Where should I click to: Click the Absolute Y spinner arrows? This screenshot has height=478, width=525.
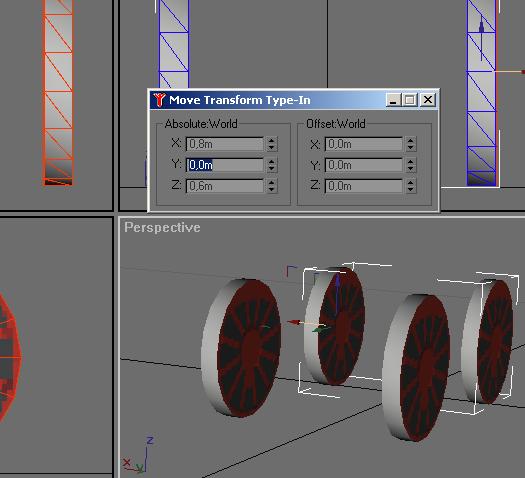(272, 165)
